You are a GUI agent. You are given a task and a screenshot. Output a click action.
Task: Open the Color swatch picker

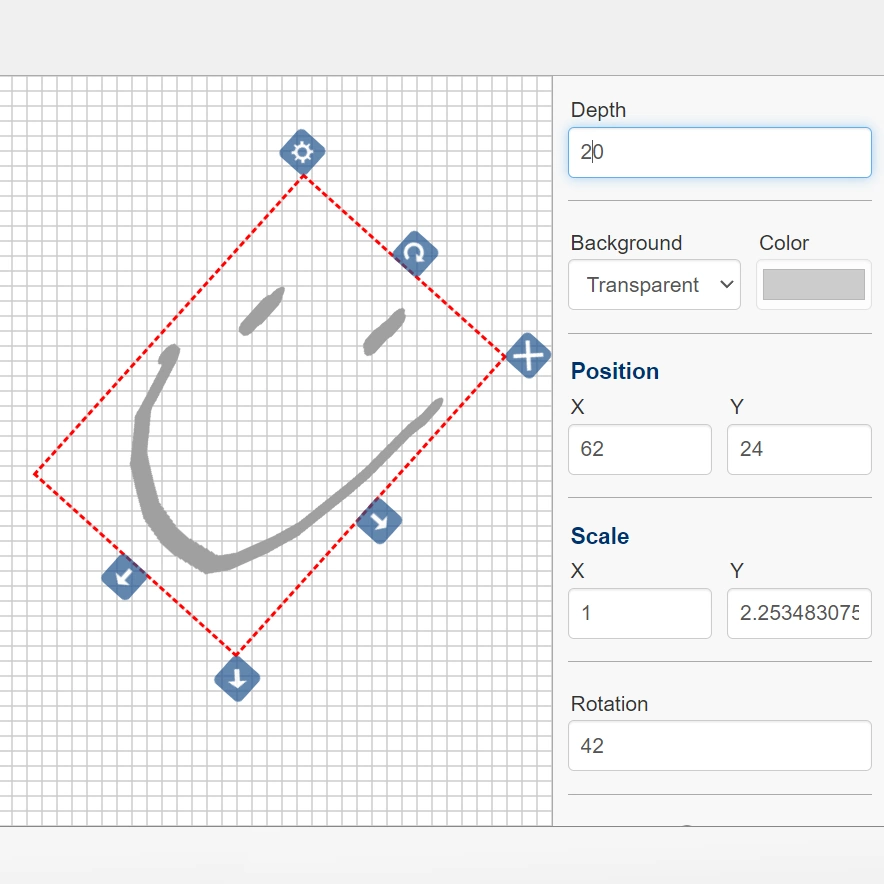(x=813, y=285)
